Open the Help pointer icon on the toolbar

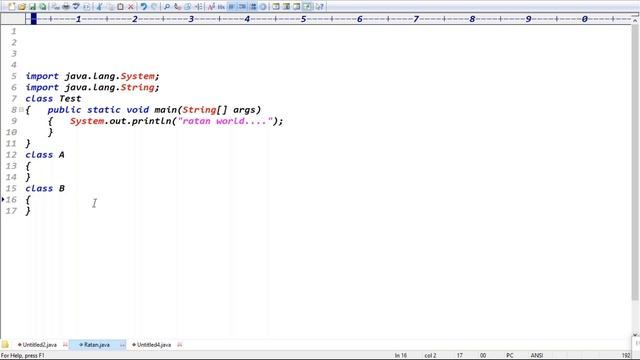click(320, 7)
